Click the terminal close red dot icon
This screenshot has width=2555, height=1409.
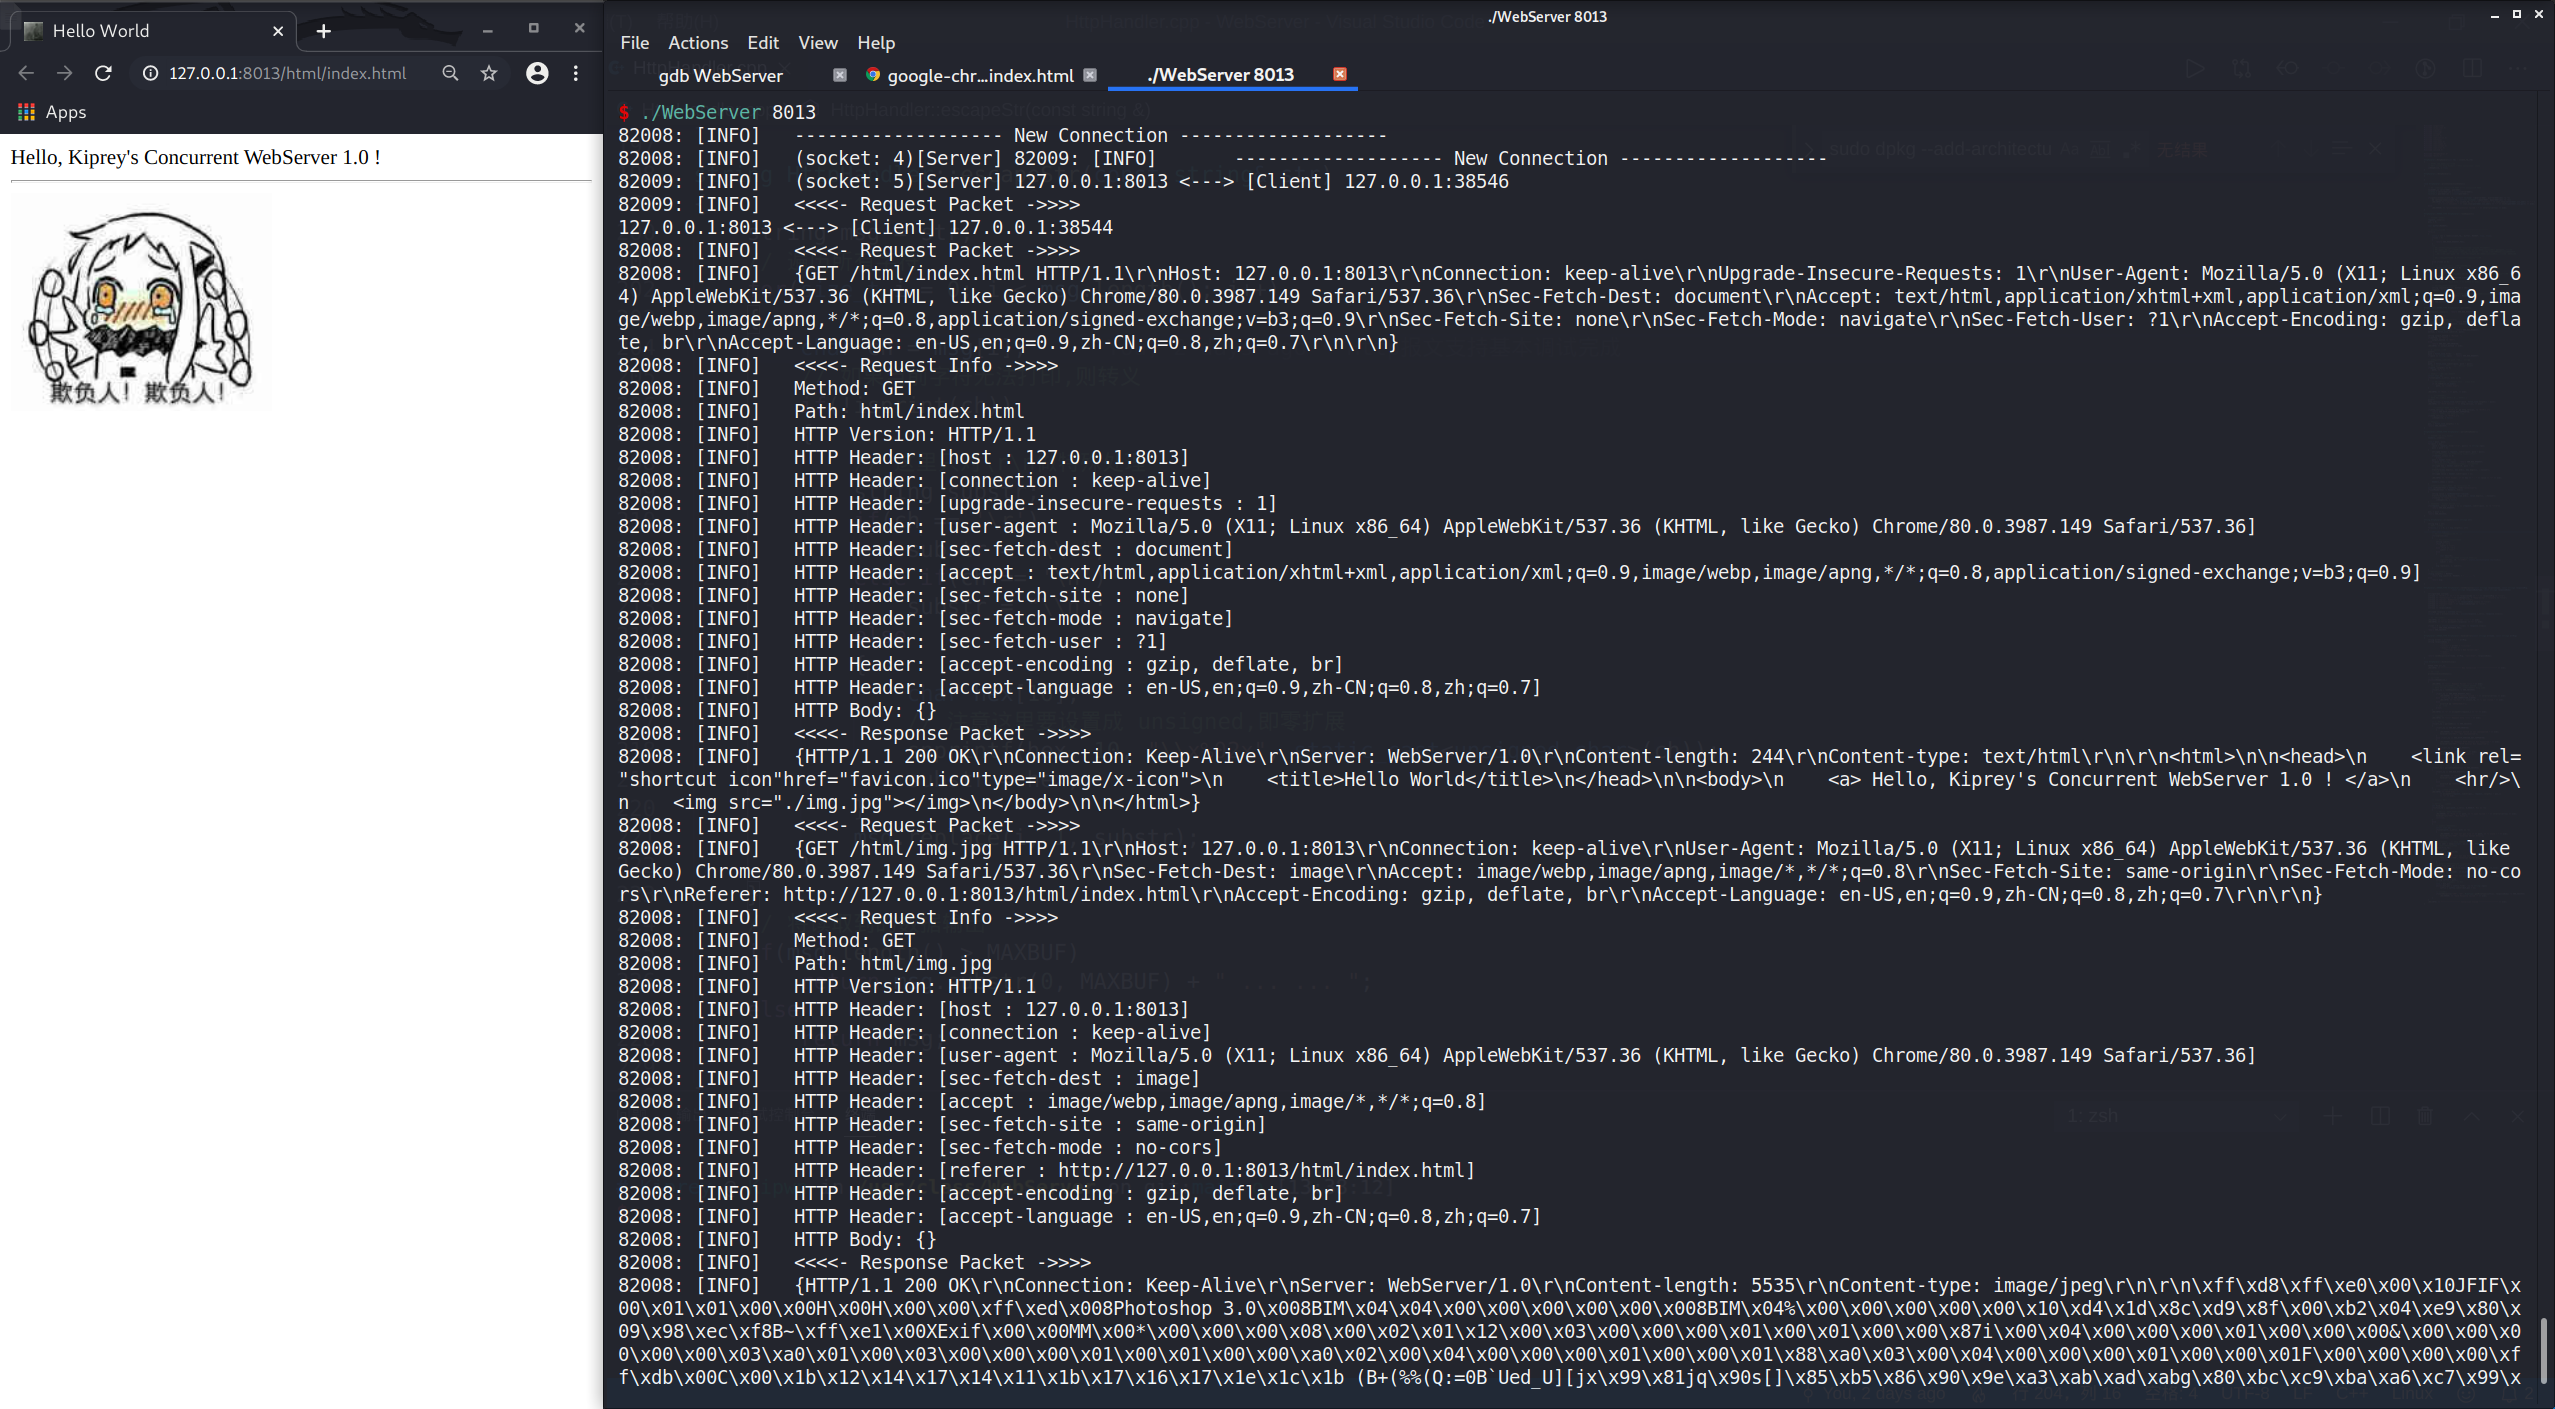click(x=1339, y=73)
